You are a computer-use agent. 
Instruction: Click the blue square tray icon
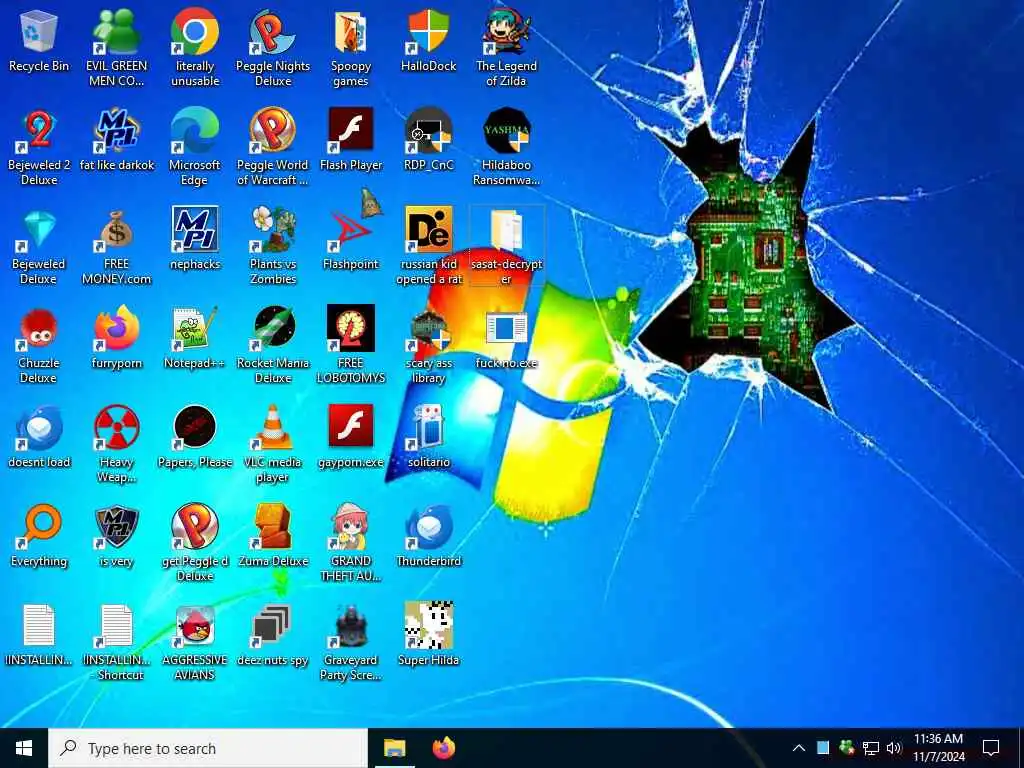point(823,748)
